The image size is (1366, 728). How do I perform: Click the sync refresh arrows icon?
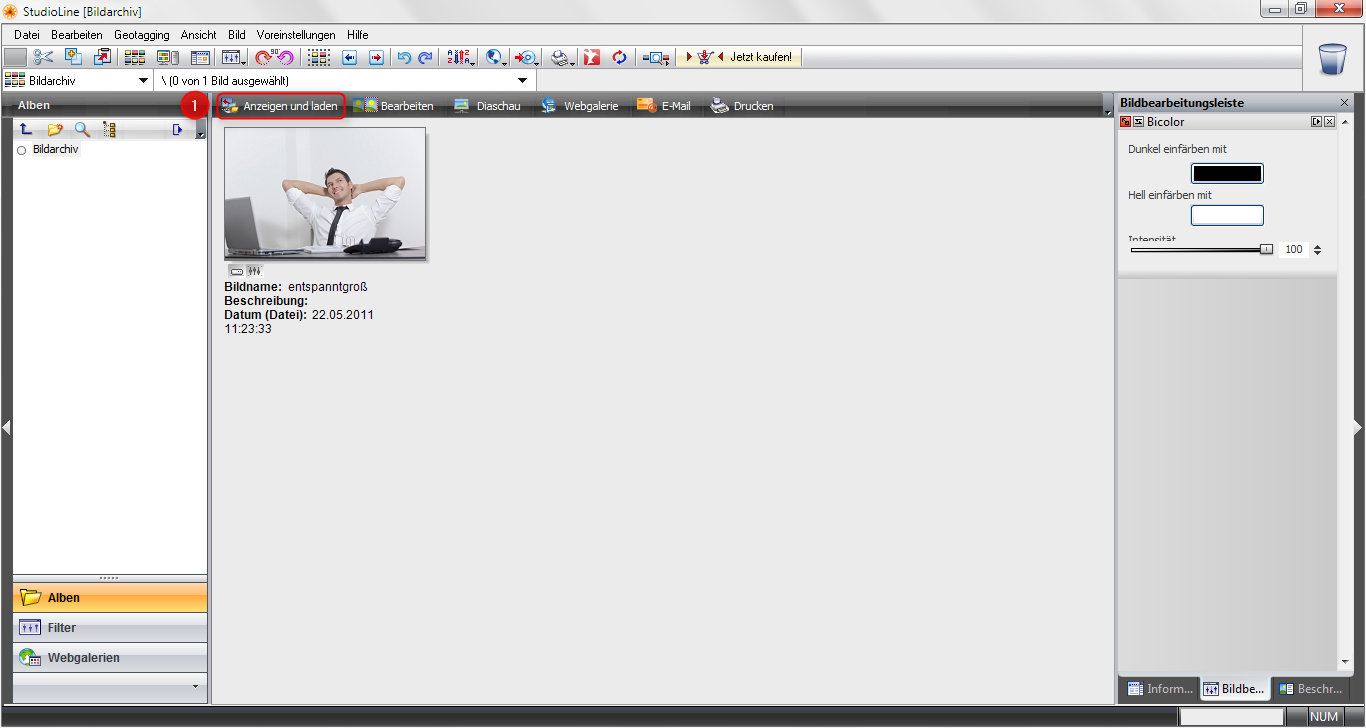pyautogui.click(x=619, y=57)
